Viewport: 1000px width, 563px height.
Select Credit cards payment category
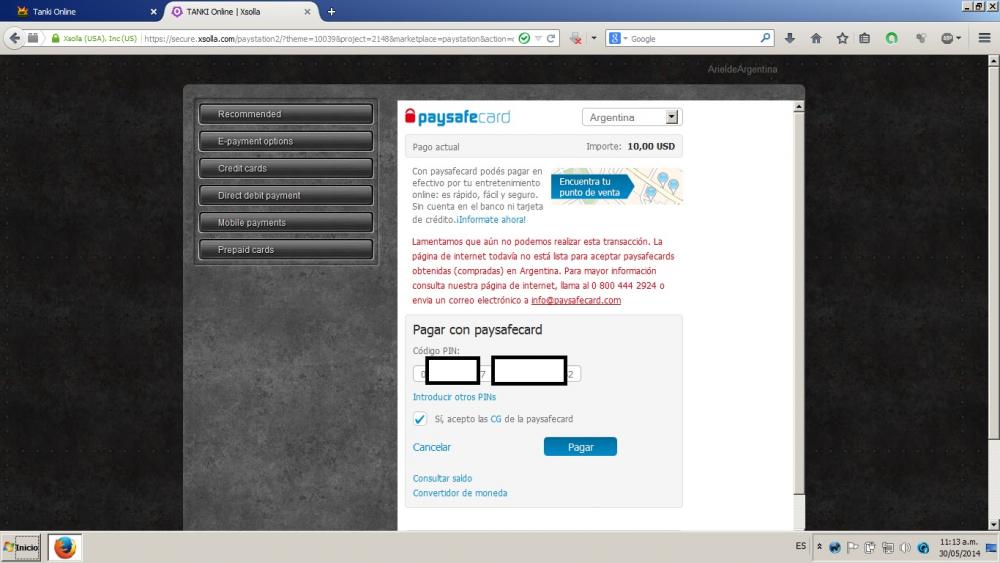tap(285, 168)
